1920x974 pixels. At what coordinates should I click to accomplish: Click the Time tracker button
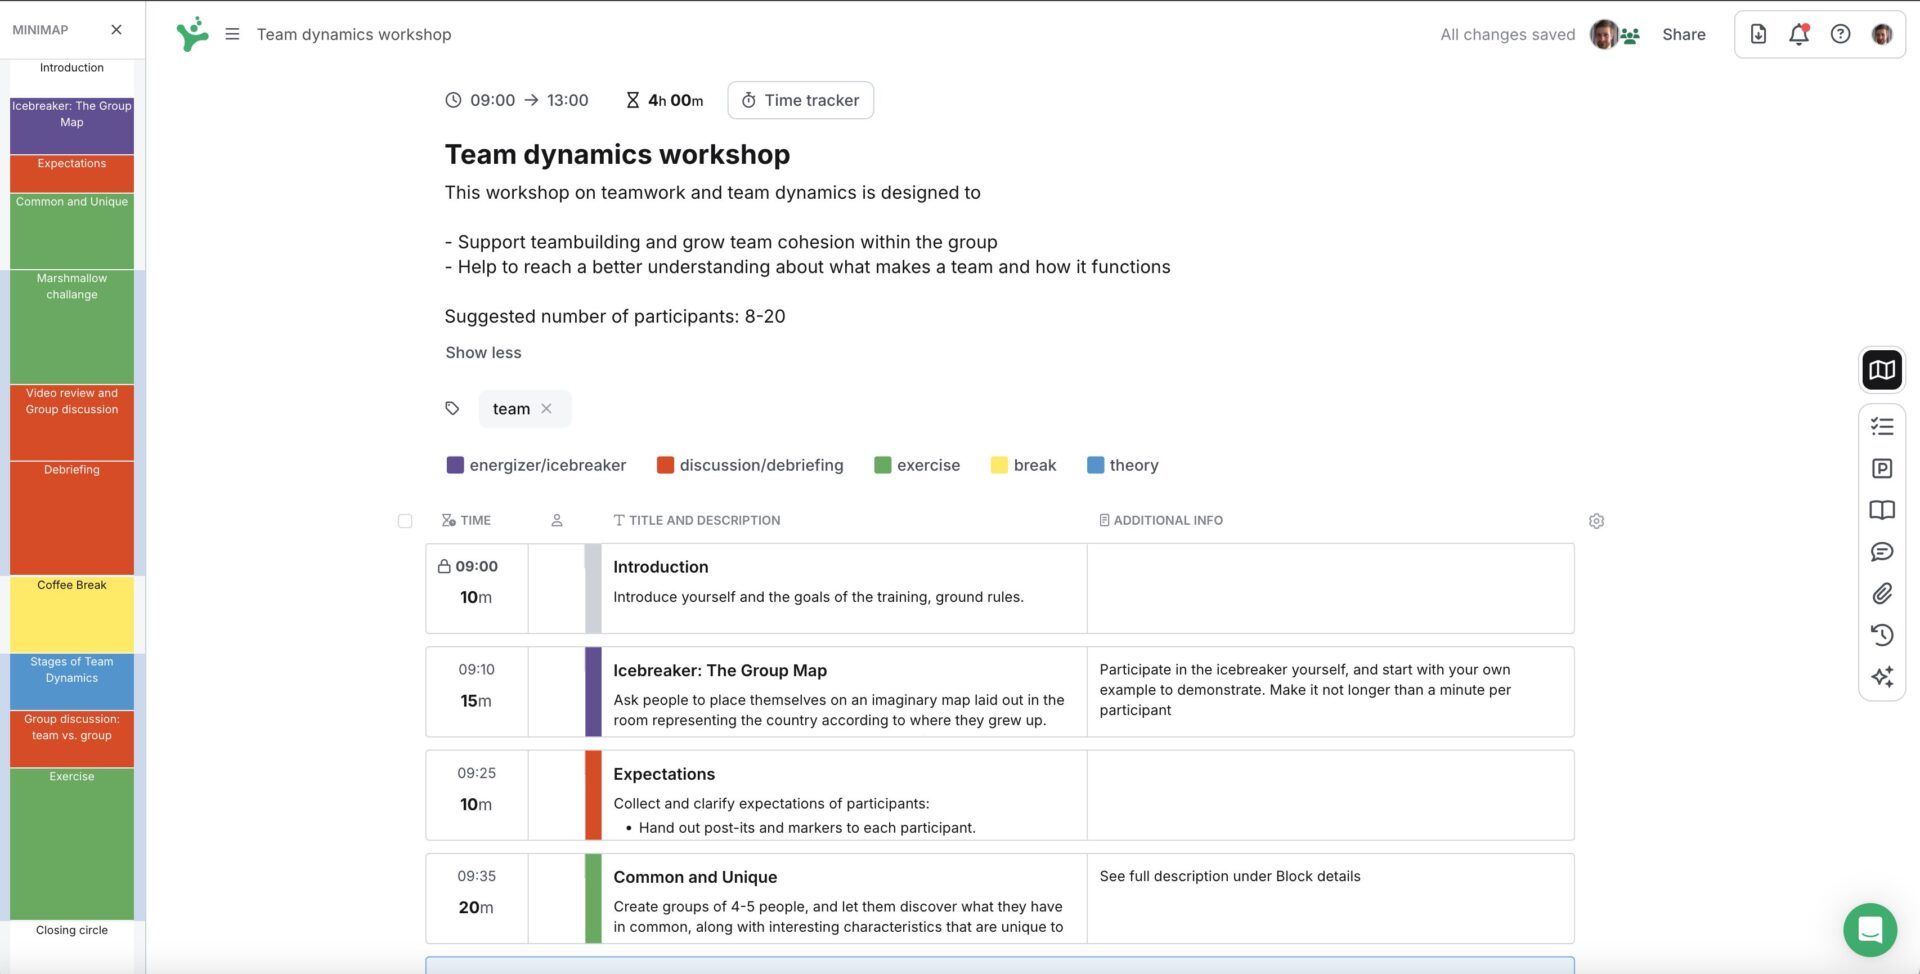click(x=800, y=100)
